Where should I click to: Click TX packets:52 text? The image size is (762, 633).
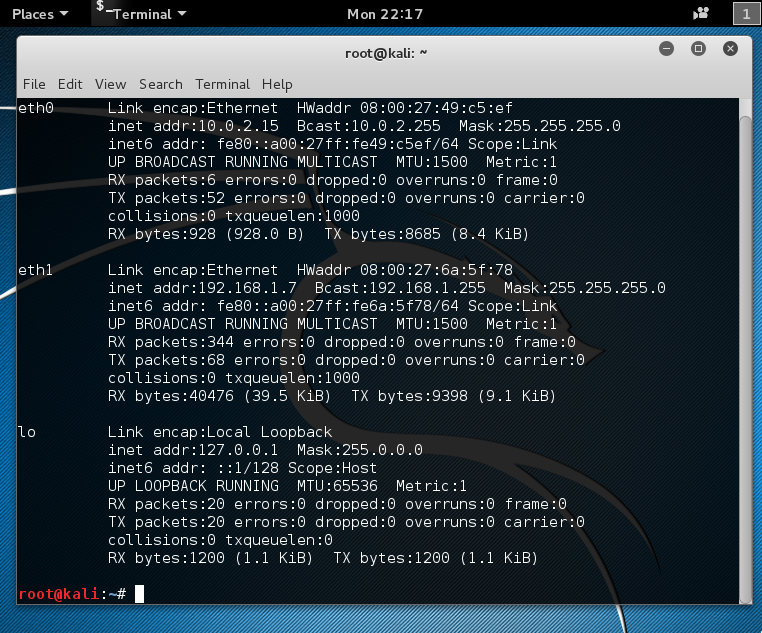point(166,198)
